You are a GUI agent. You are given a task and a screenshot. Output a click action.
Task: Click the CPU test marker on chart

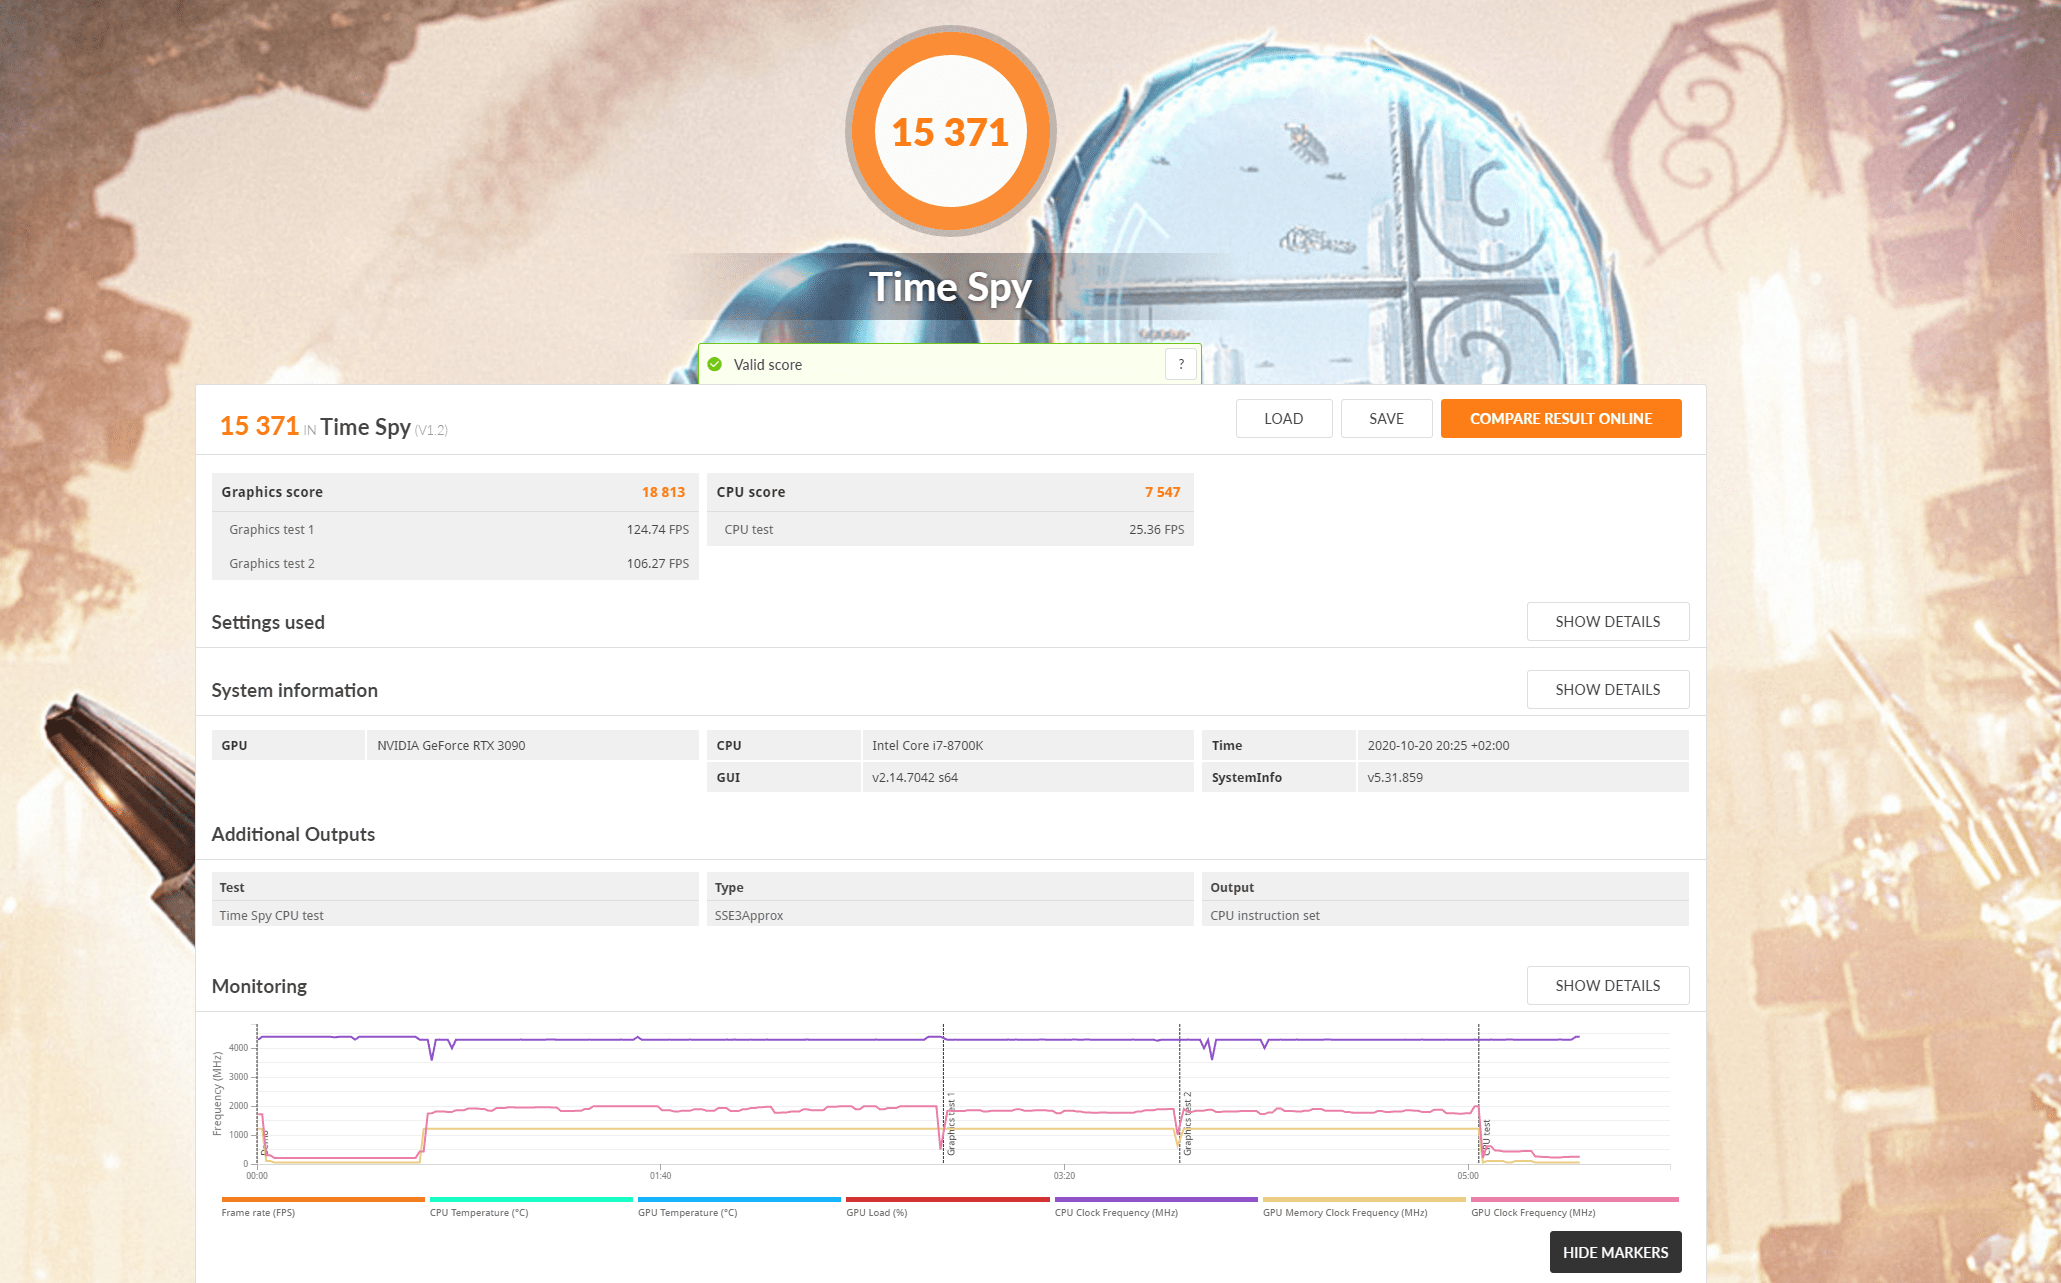[1486, 1137]
